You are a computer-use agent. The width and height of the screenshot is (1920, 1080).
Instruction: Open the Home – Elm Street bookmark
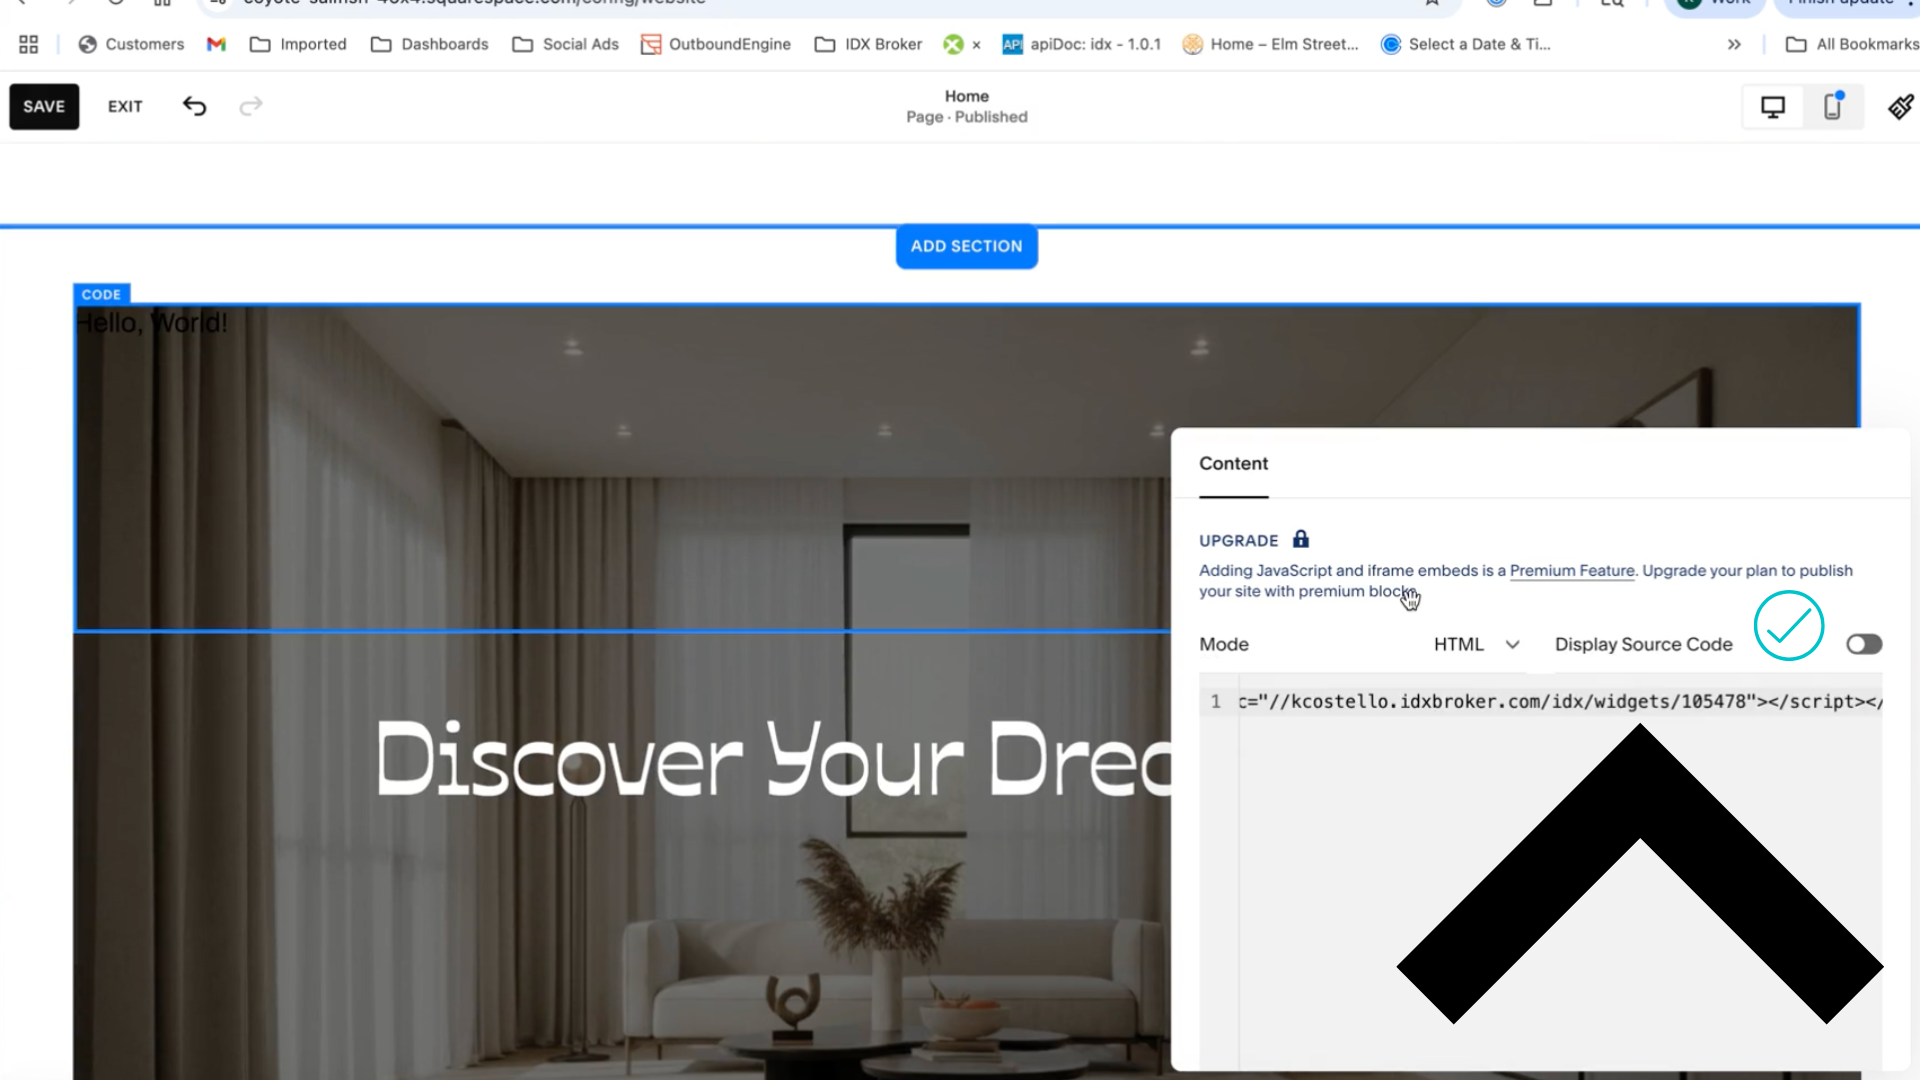click(x=1270, y=44)
